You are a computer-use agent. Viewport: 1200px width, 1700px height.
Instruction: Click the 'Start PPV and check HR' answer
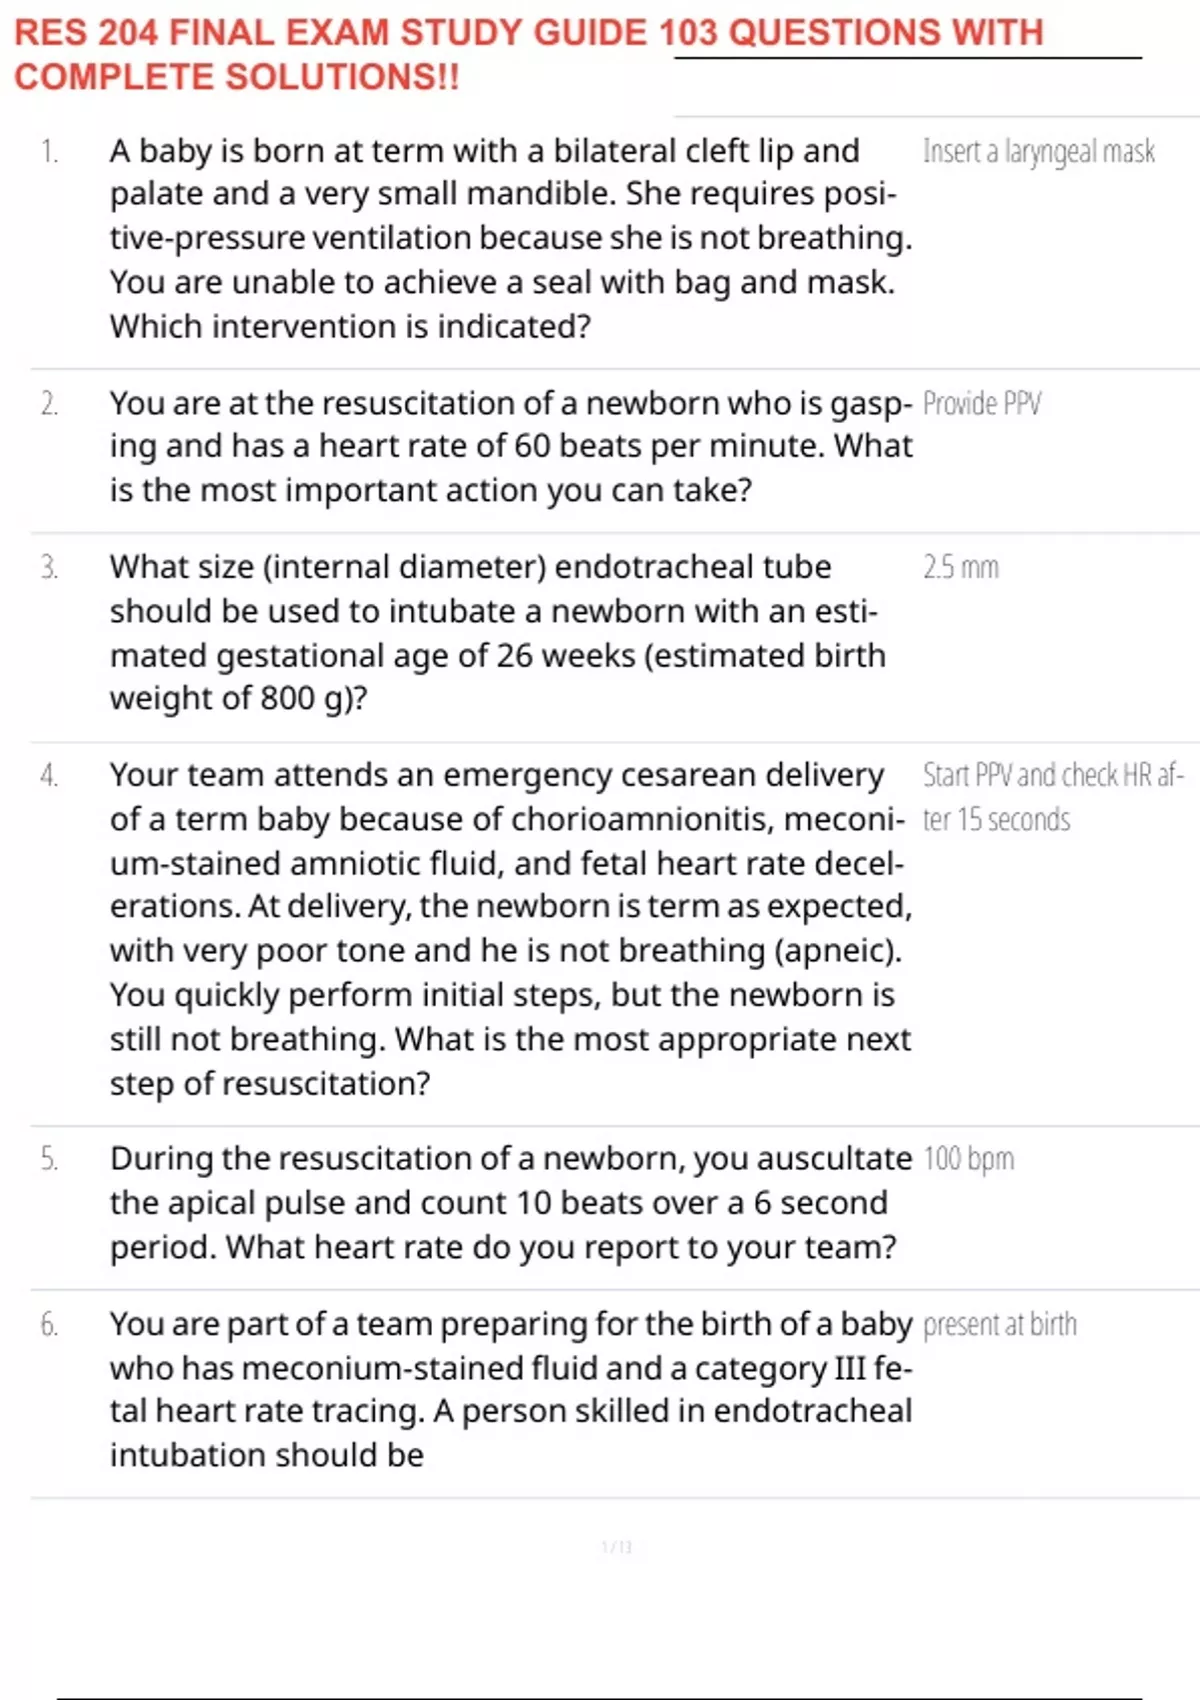tap(1053, 797)
